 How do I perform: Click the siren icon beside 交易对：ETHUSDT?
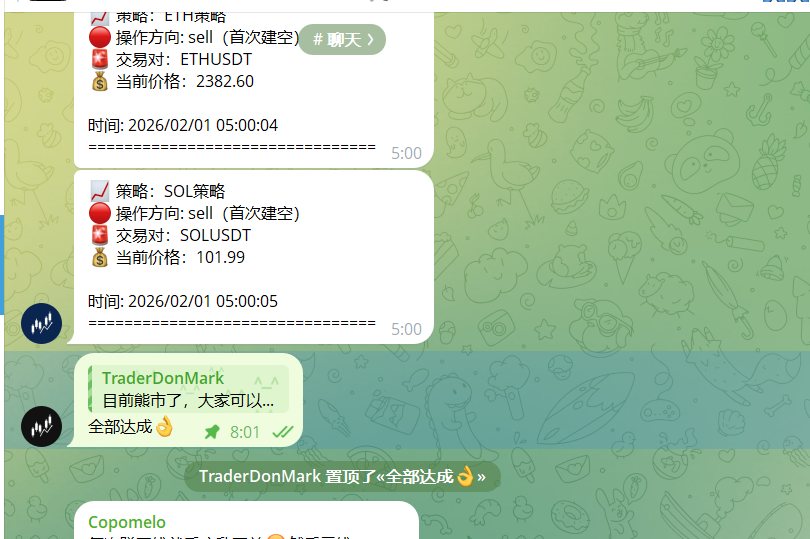(100, 59)
